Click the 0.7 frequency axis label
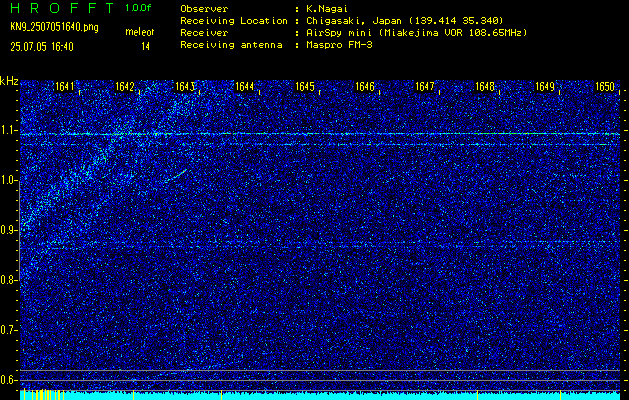This screenshot has height=400, width=629. [9, 330]
